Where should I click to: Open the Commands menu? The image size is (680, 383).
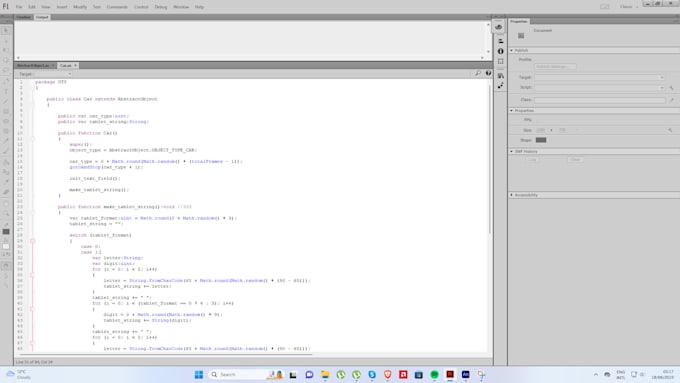[117, 7]
